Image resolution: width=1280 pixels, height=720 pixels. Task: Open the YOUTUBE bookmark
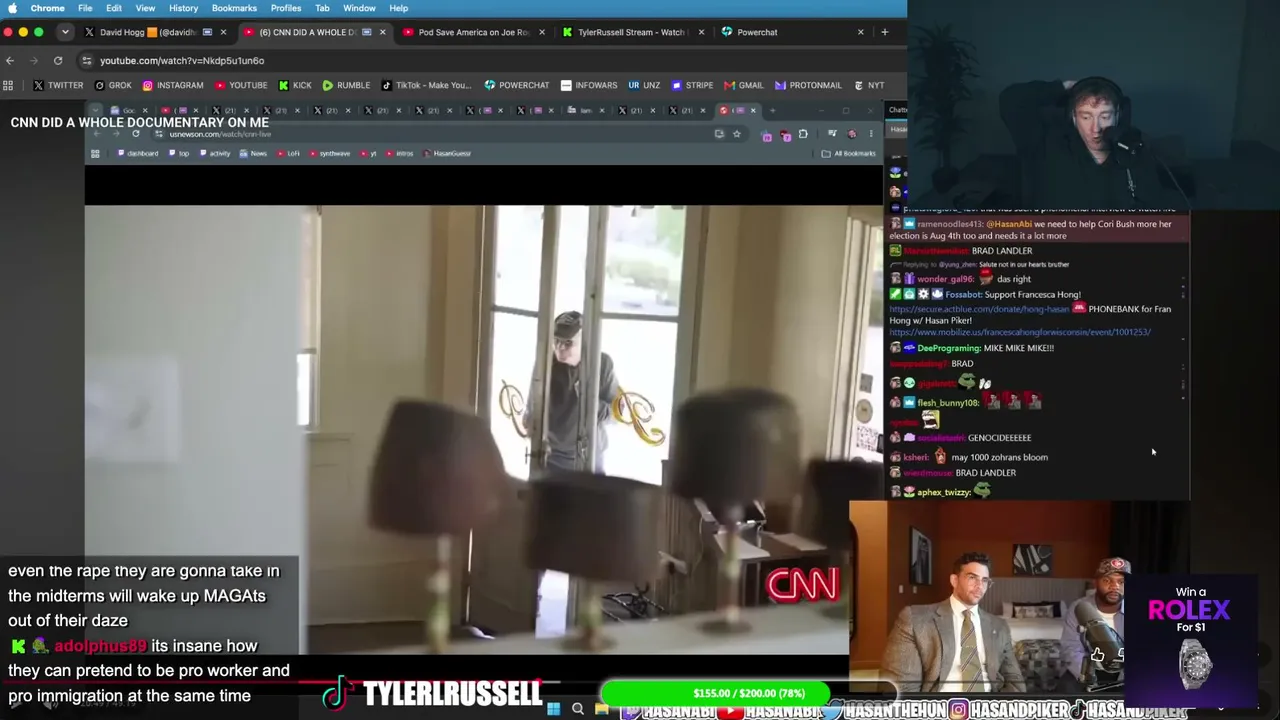point(241,85)
